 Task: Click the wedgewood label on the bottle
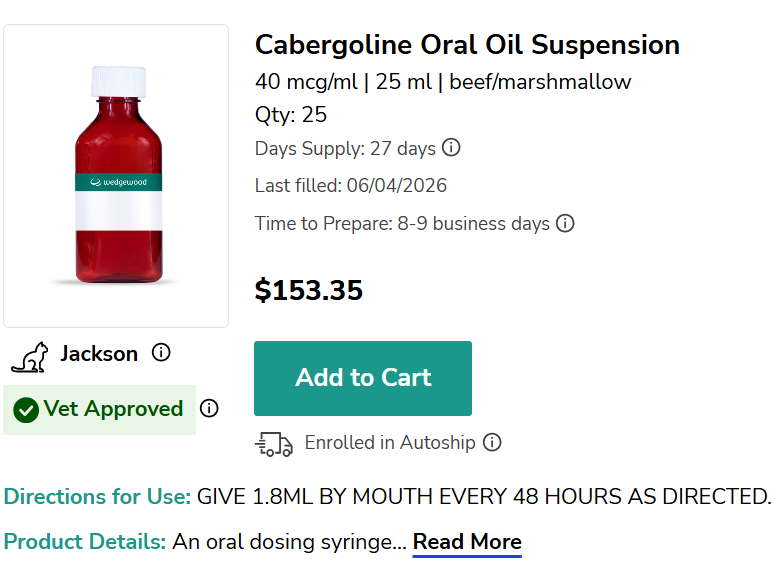tap(119, 182)
